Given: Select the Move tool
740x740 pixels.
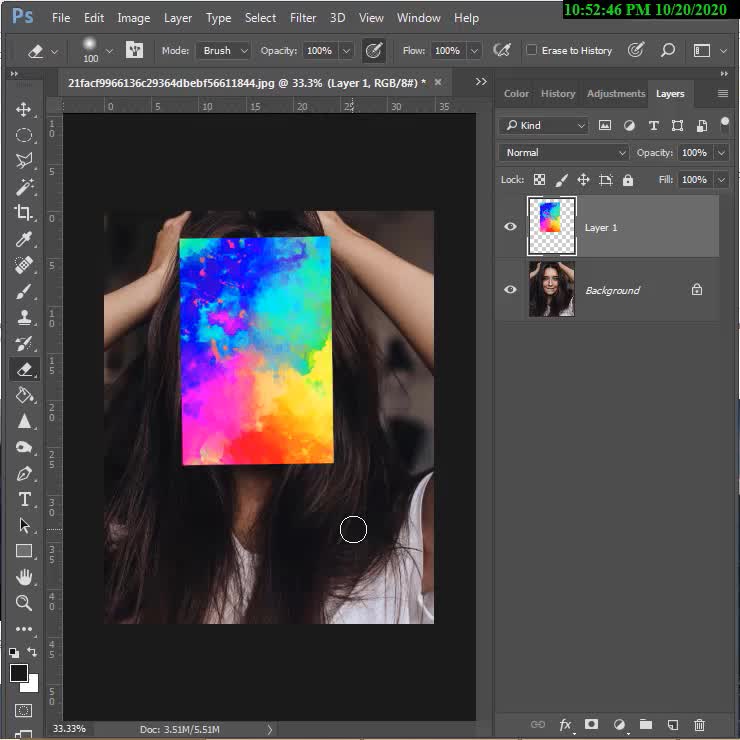Looking at the screenshot, I should tap(24, 109).
